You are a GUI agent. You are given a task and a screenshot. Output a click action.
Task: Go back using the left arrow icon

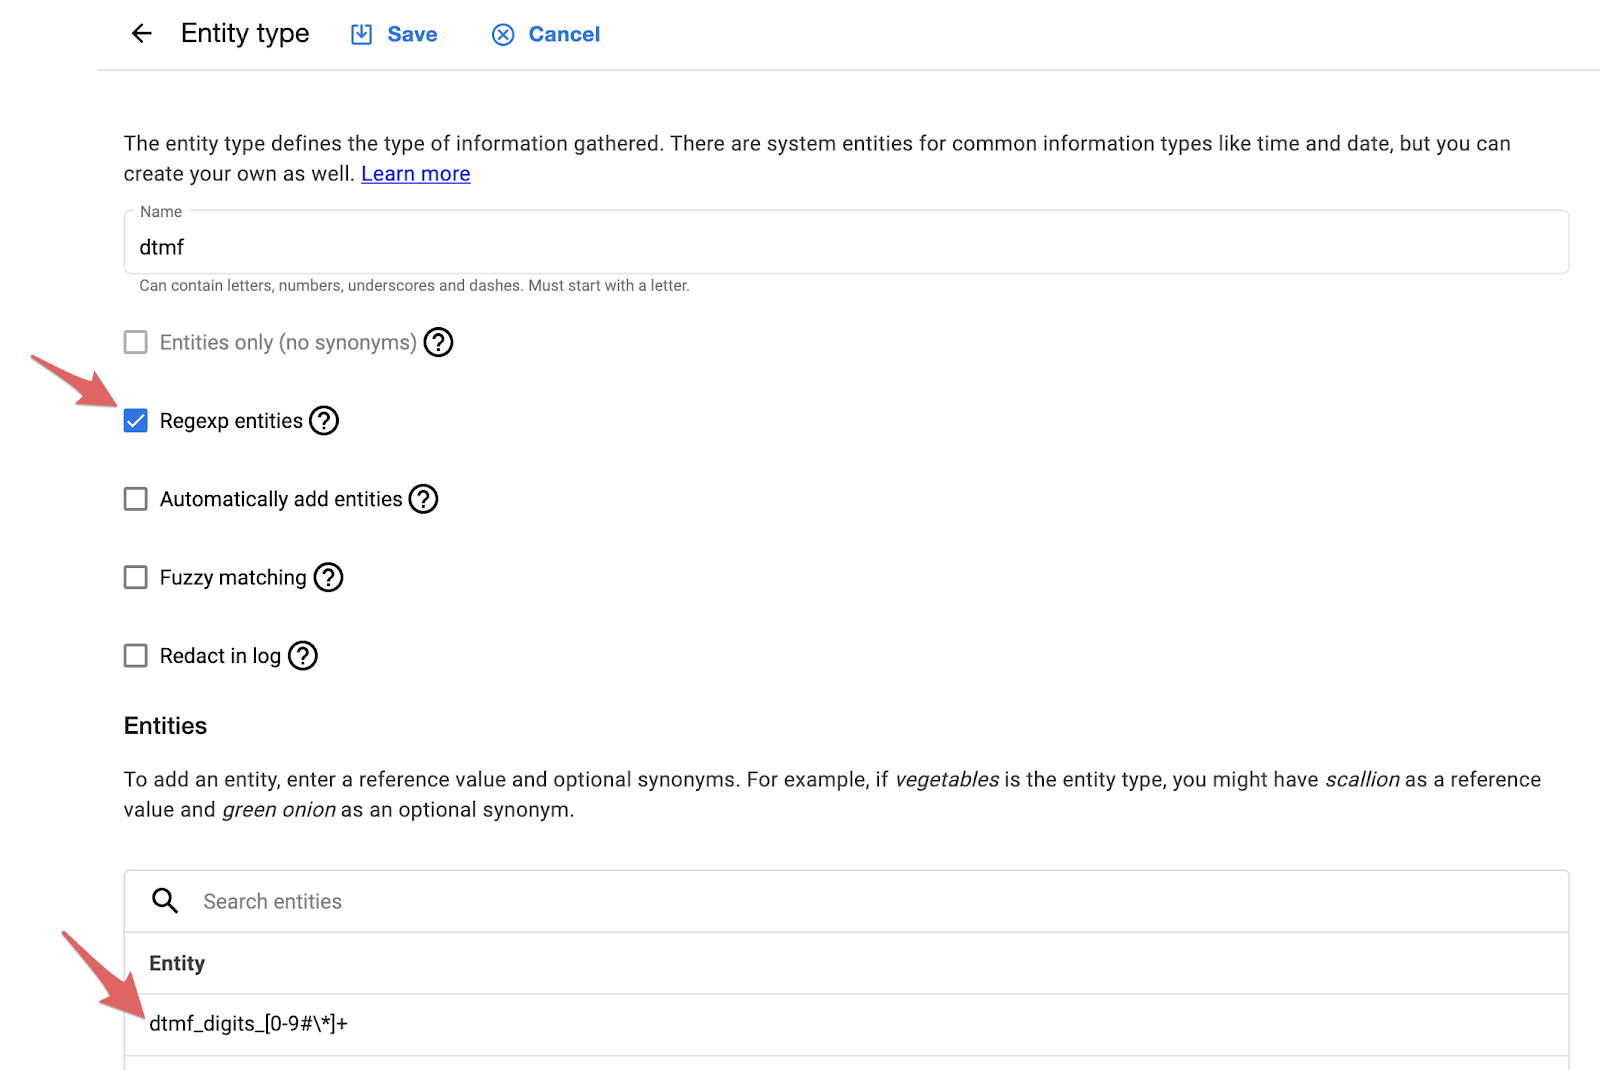pyautogui.click(x=142, y=34)
